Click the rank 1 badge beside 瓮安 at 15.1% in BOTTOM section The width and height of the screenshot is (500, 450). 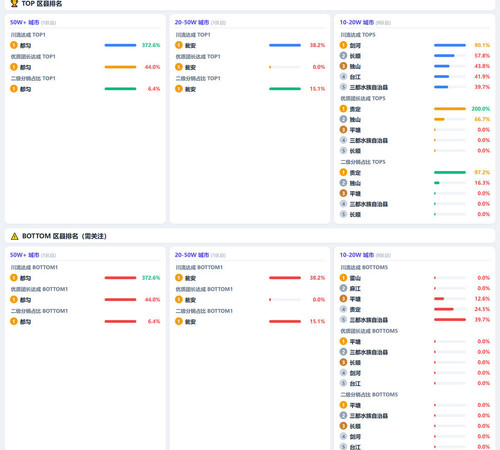click(x=179, y=321)
